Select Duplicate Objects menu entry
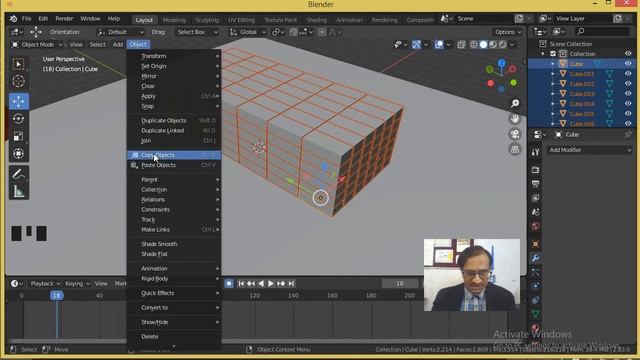 pyautogui.click(x=174, y=120)
